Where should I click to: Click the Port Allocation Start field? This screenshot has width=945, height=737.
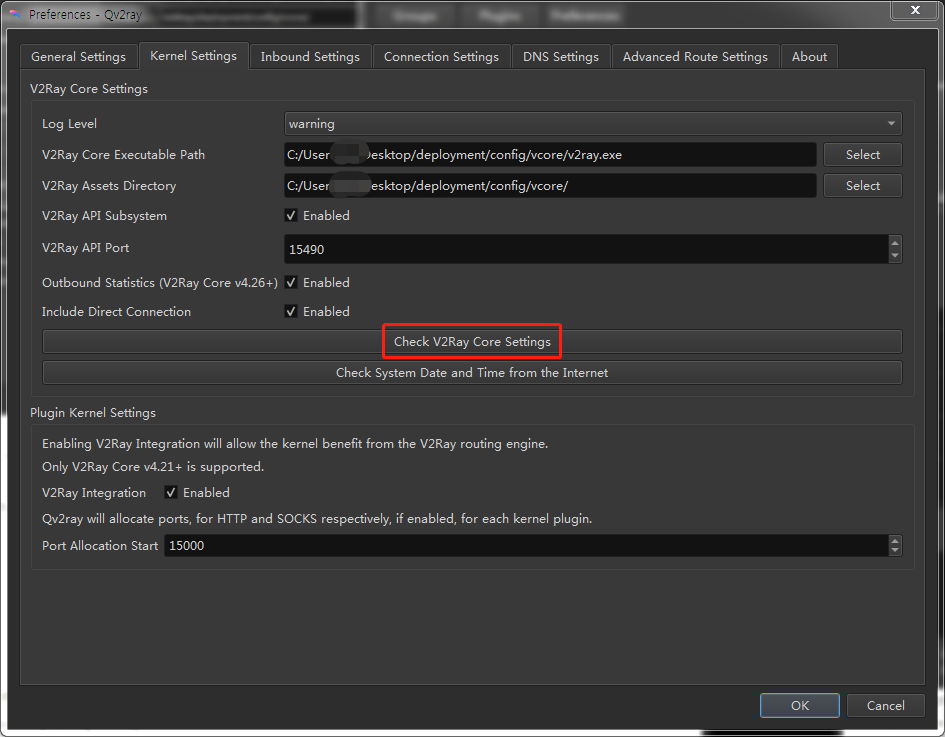526,545
